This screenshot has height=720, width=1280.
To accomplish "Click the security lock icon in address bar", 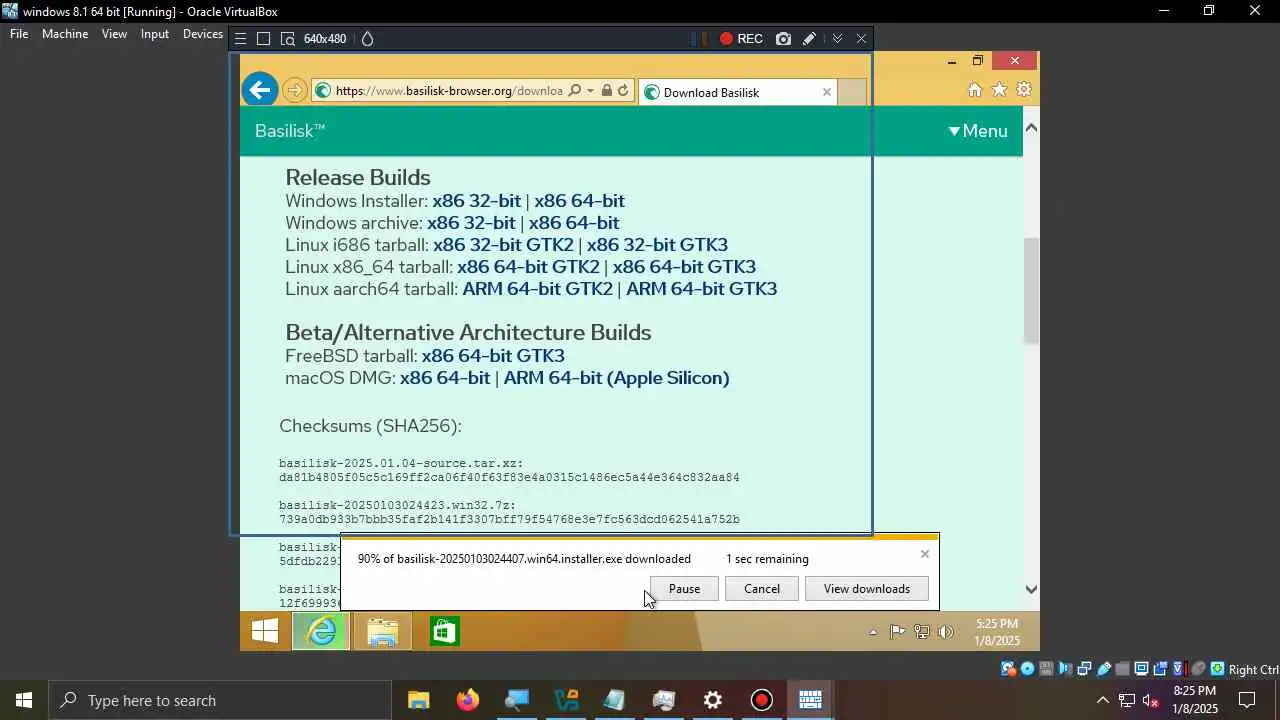I will click(x=606, y=90).
